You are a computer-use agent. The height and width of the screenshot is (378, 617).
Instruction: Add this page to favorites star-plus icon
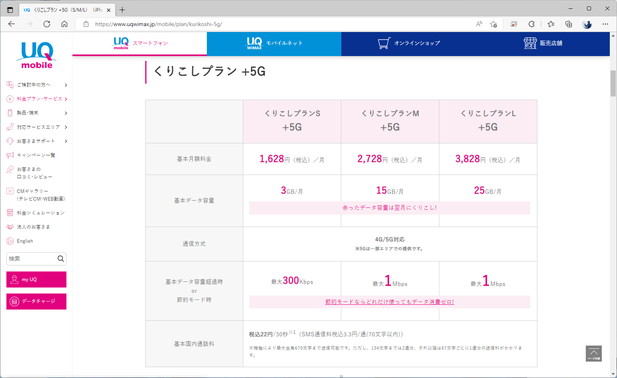493,24
